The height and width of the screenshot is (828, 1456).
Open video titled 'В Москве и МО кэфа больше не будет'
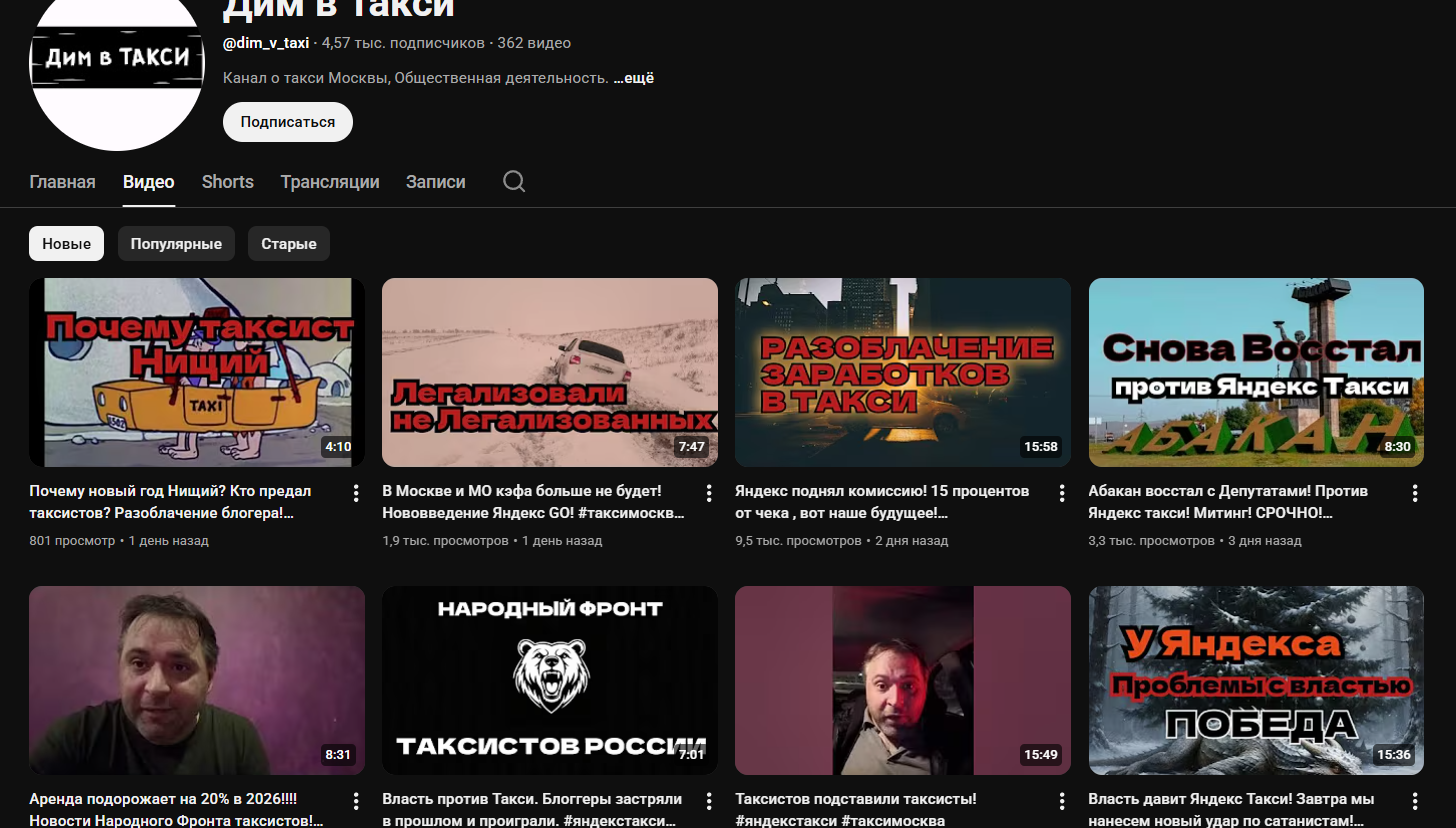tap(533, 502)
